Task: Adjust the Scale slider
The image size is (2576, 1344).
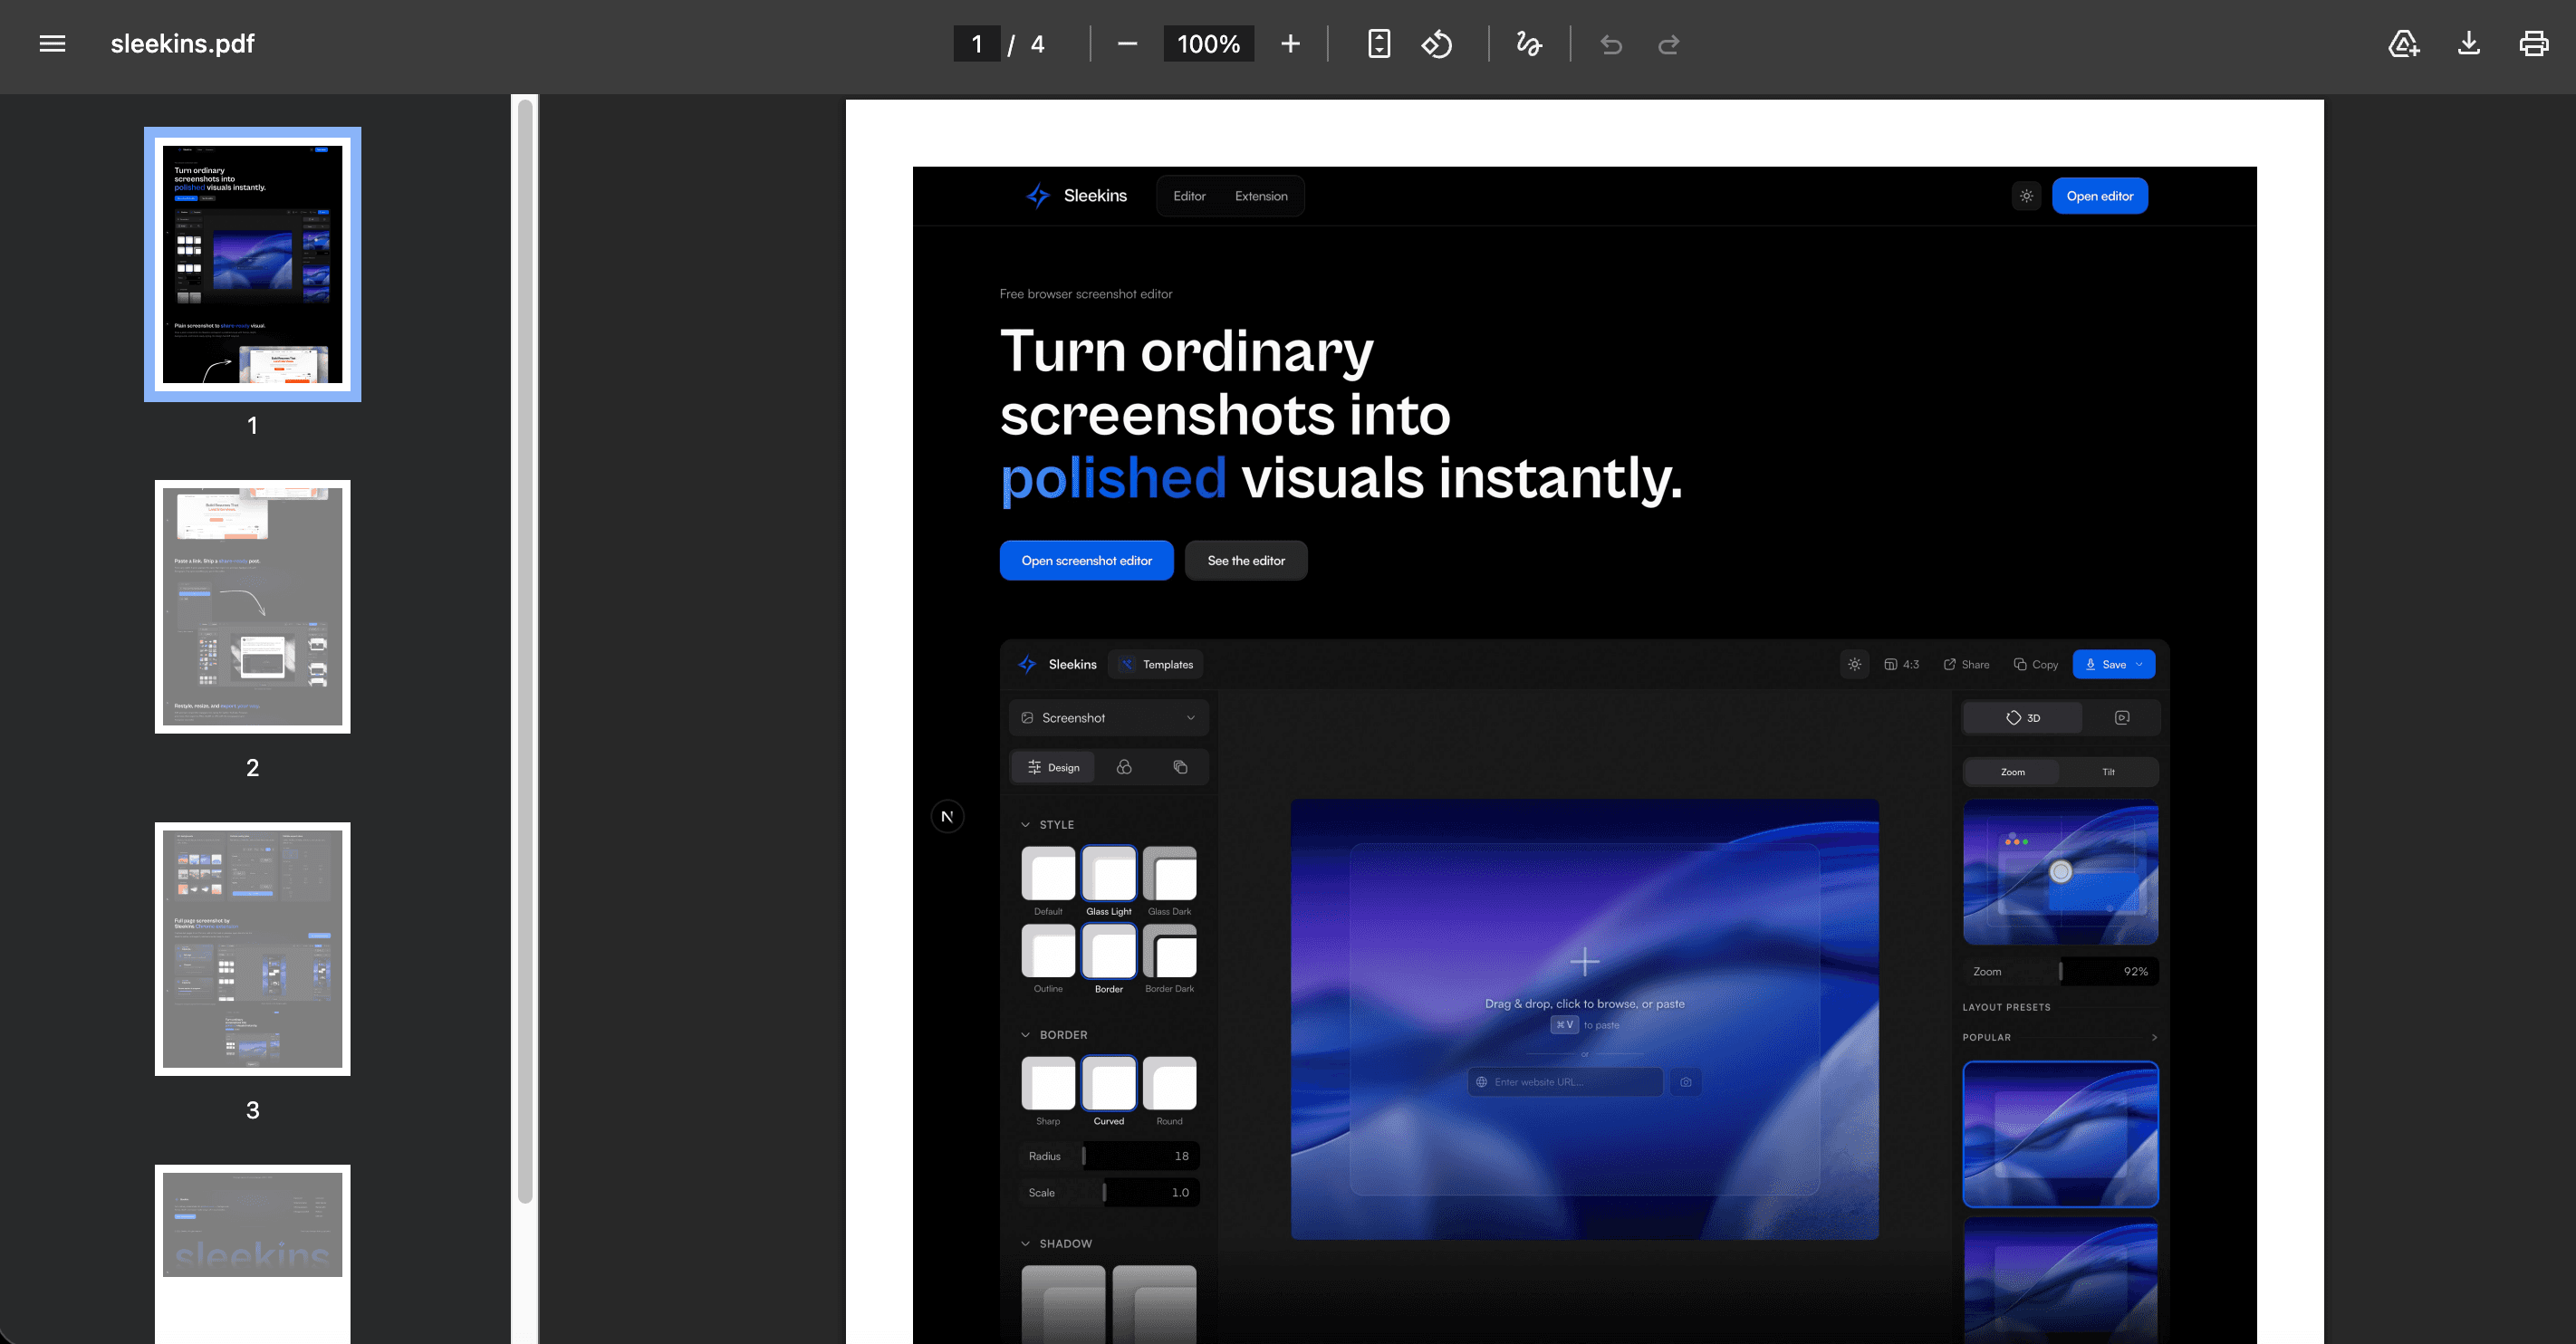Action: coord(1109,1193)
